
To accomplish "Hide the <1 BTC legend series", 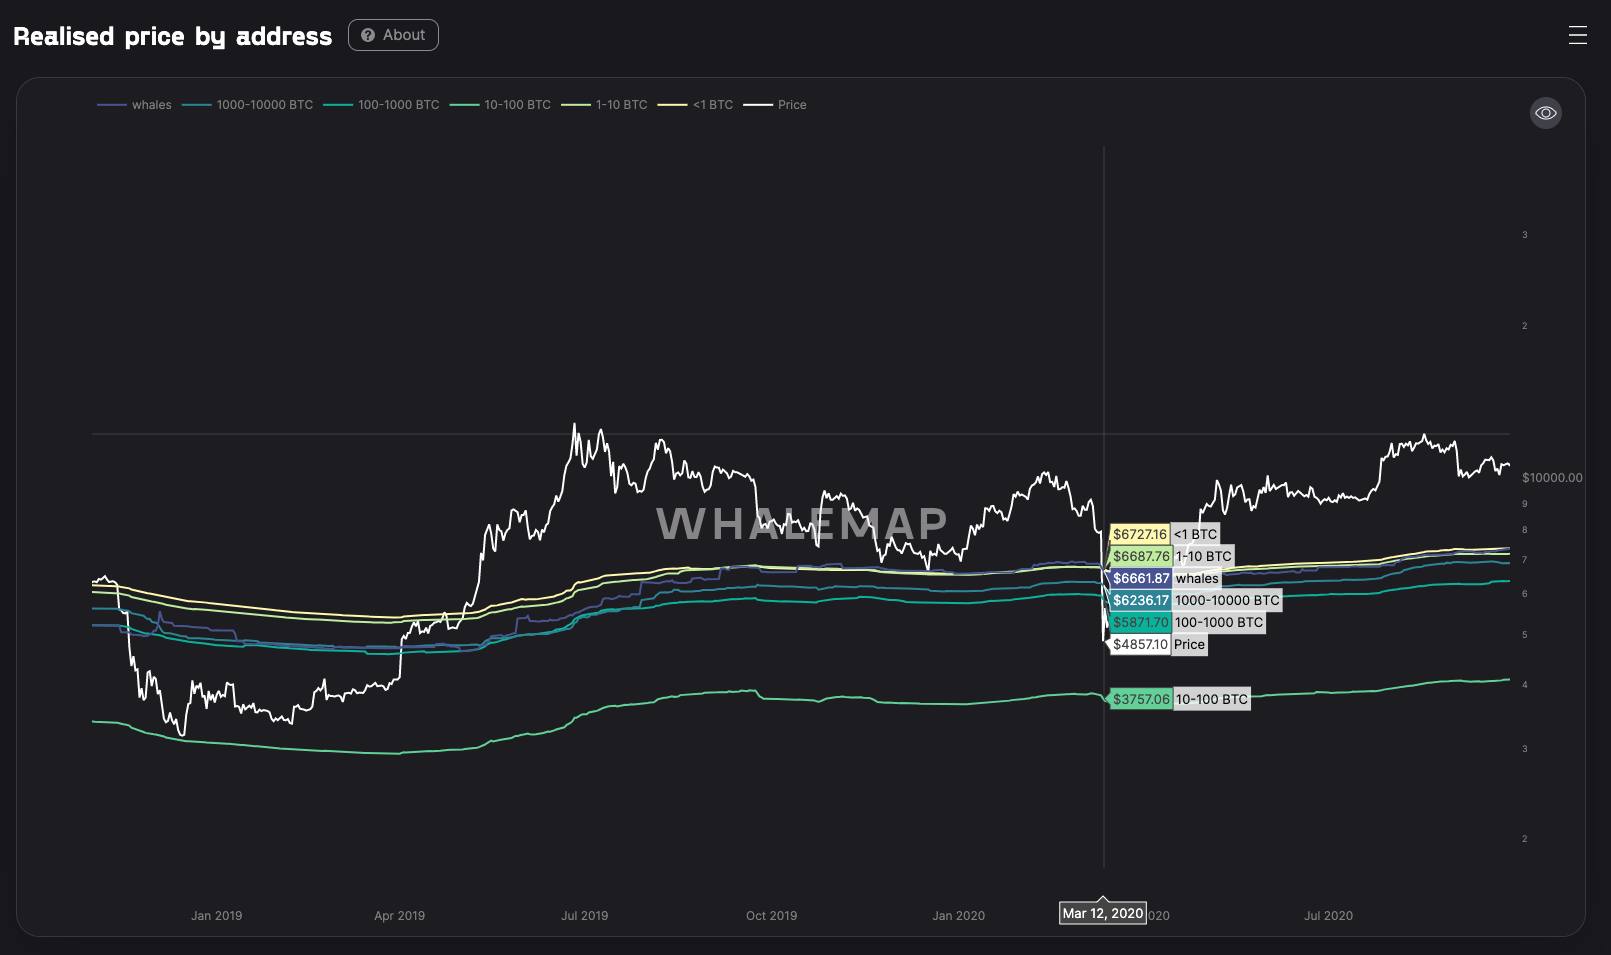I will click(x=696, y=105).
